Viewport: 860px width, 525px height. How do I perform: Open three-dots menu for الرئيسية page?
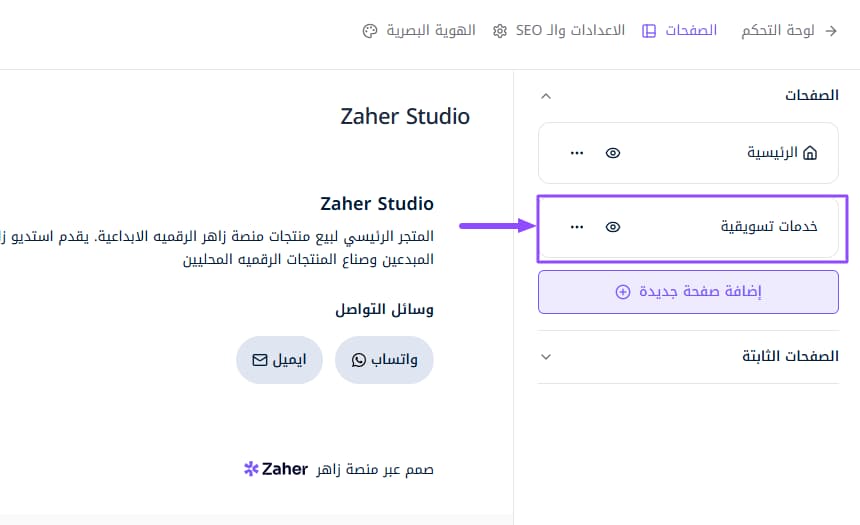(576, 153)
